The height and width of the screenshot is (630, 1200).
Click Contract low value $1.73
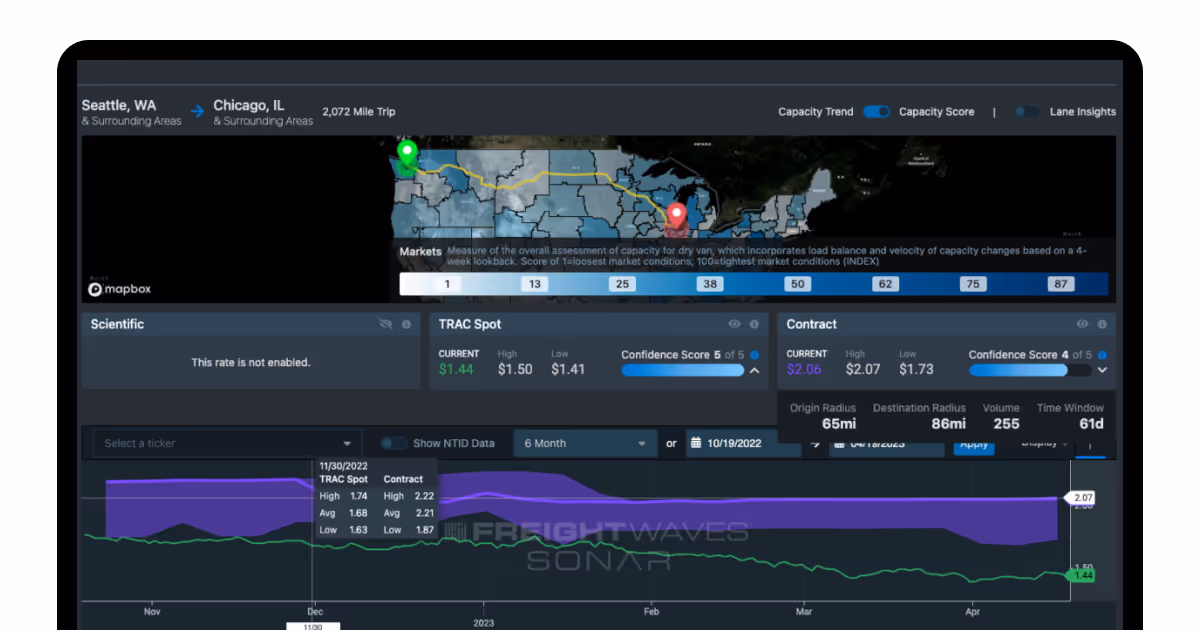coord(916,370)
